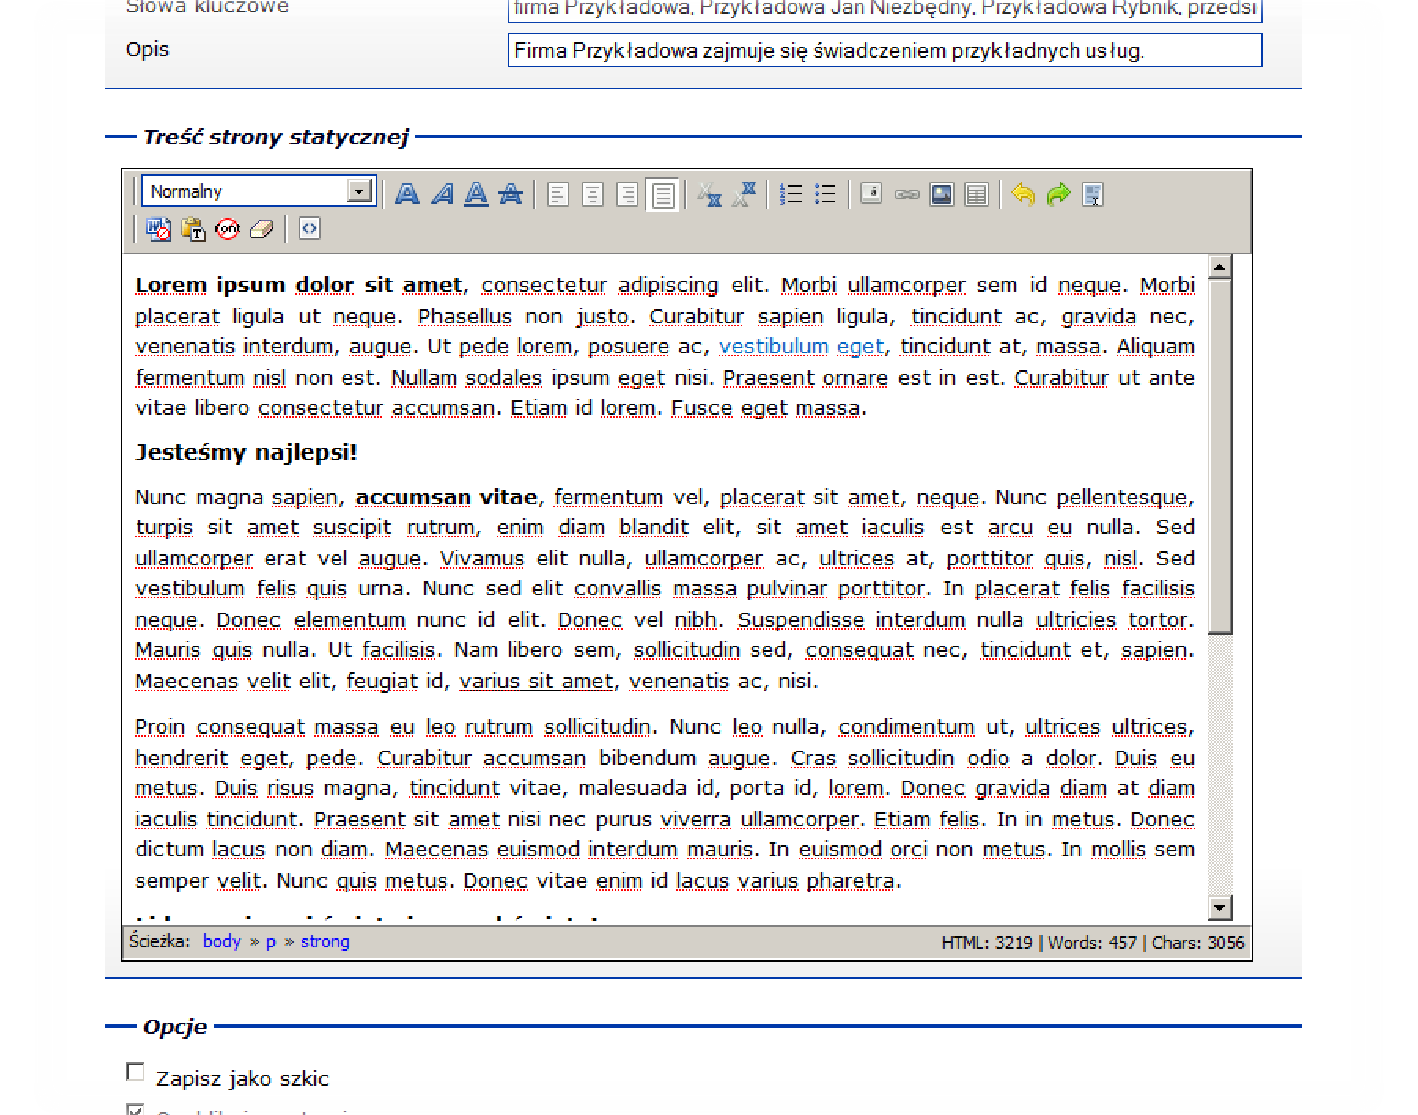Click the Jesteśmy najlepsi! heading
This screenshot has height=1115, width=1418.
coord(246,452)
